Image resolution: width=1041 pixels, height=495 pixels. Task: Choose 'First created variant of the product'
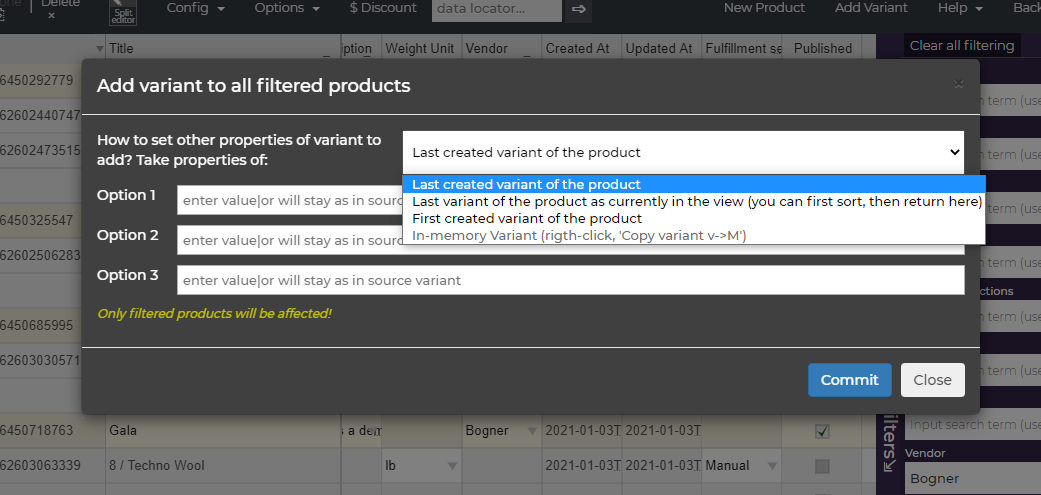(526, 218)
